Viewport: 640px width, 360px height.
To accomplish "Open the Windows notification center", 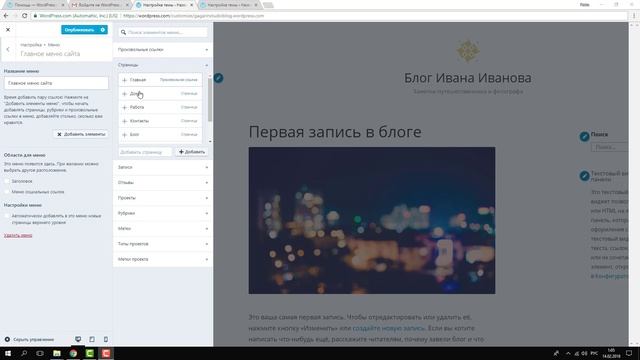I will 629,353.
